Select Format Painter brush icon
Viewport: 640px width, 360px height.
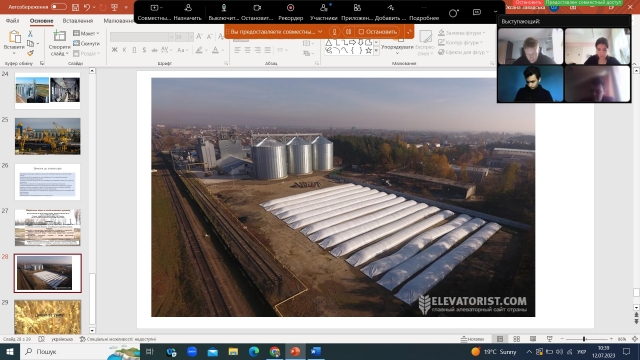tap(30, 53)
